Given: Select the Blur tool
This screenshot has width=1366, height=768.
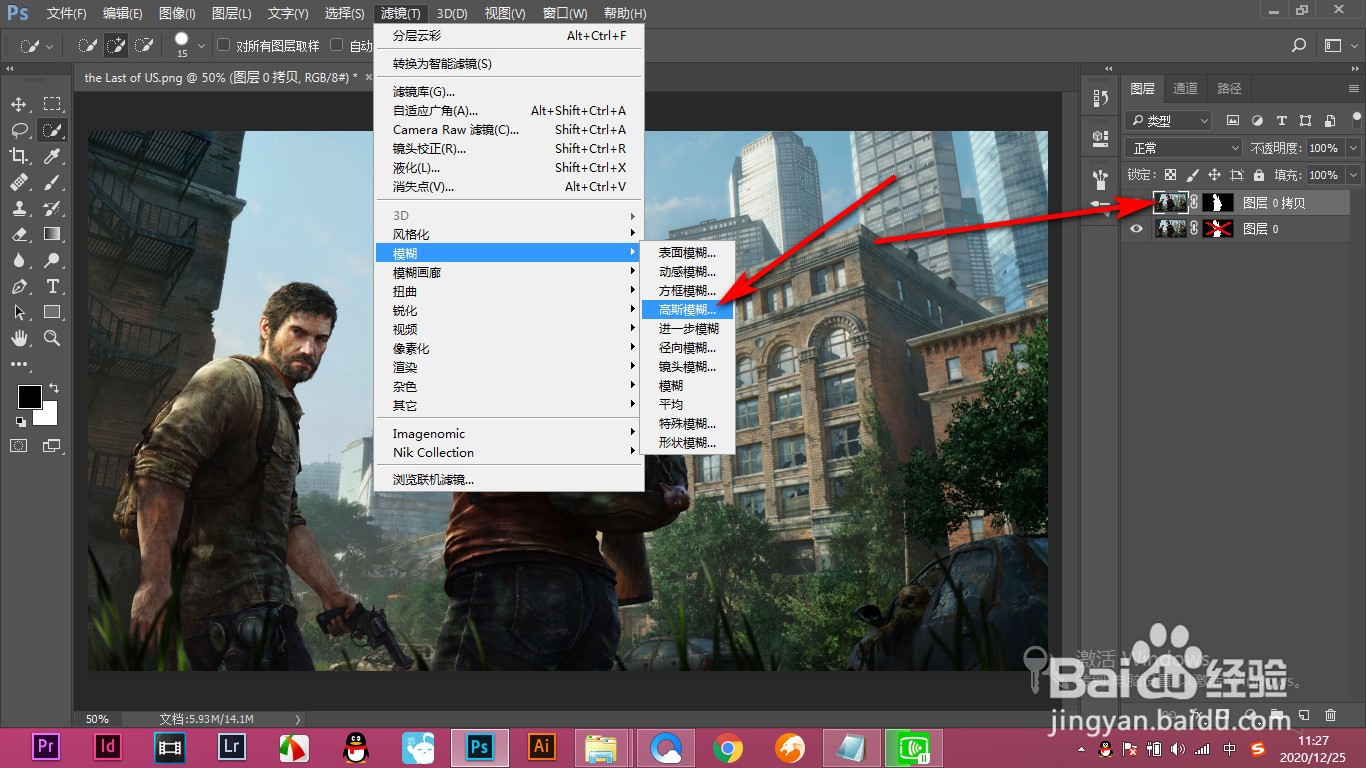Looking at the screenshot, I should [19, 260].
